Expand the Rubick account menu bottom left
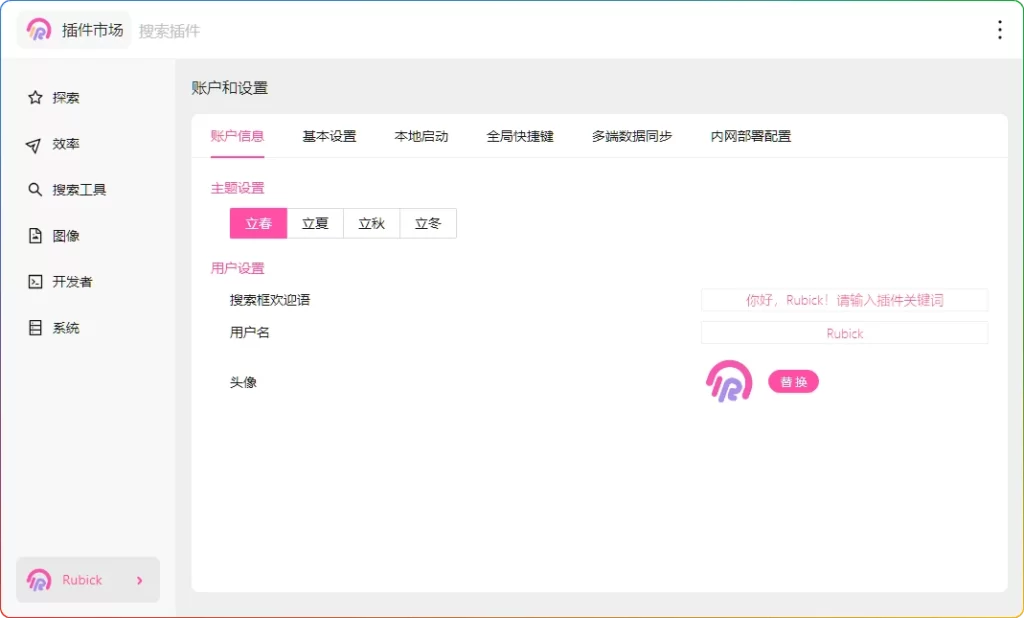This screenshot has width=1024, height=618. (88, 579)
